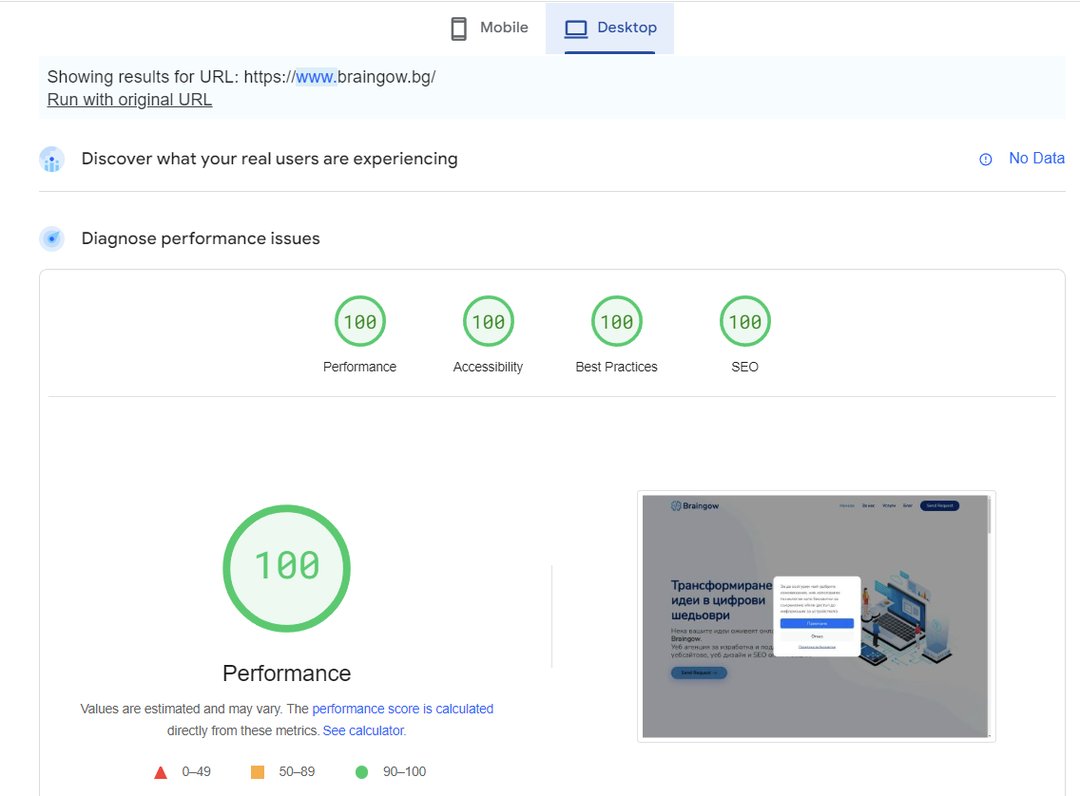Click the large Performance 100 circle
1080x796 pixels.
click(287, 567)
